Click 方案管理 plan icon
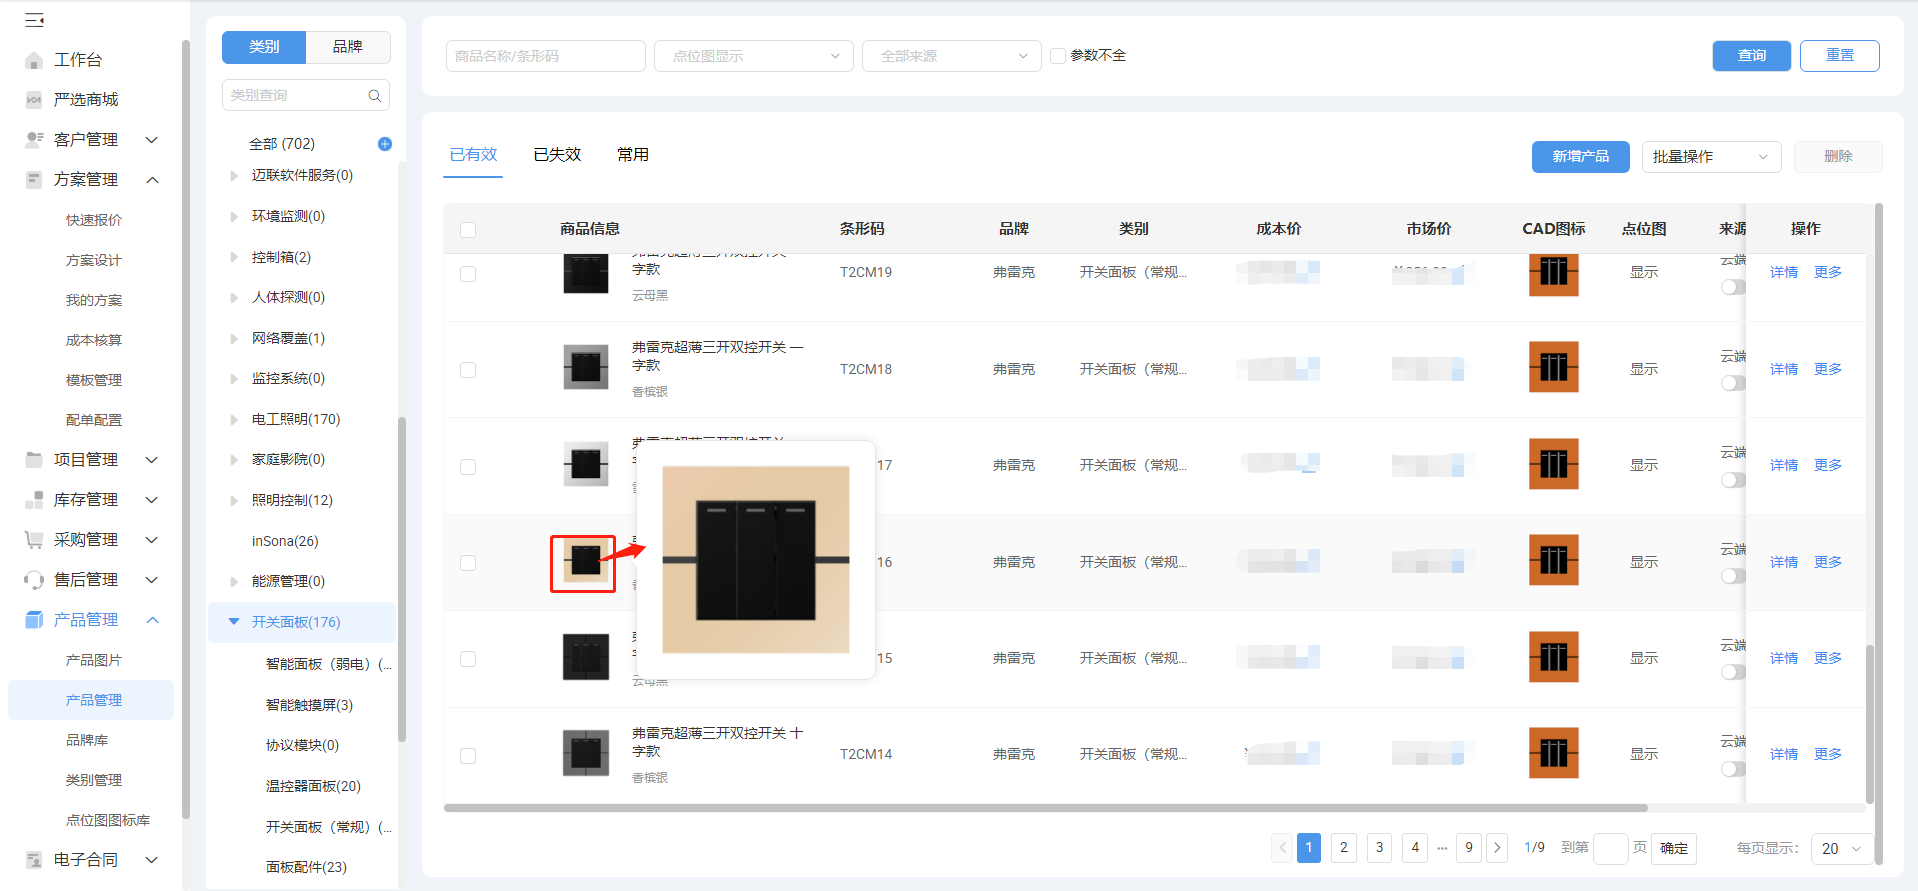The width and height of the screenshot is (1918, 891). coord(34,180)
